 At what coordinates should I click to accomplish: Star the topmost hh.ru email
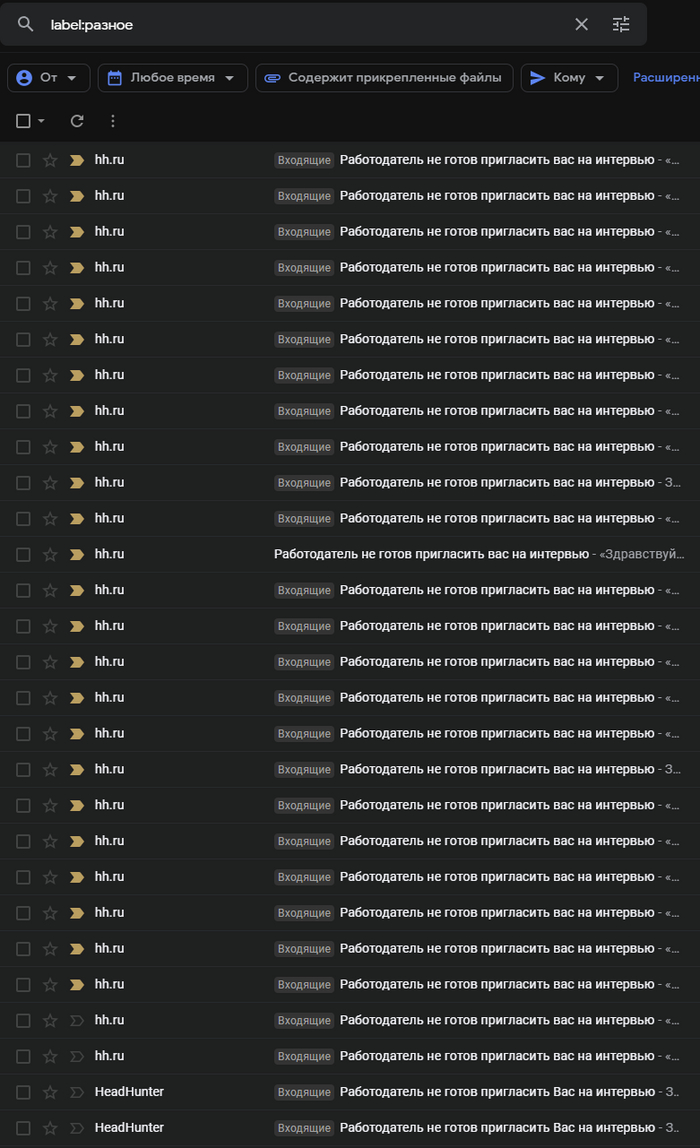point(50,160)
